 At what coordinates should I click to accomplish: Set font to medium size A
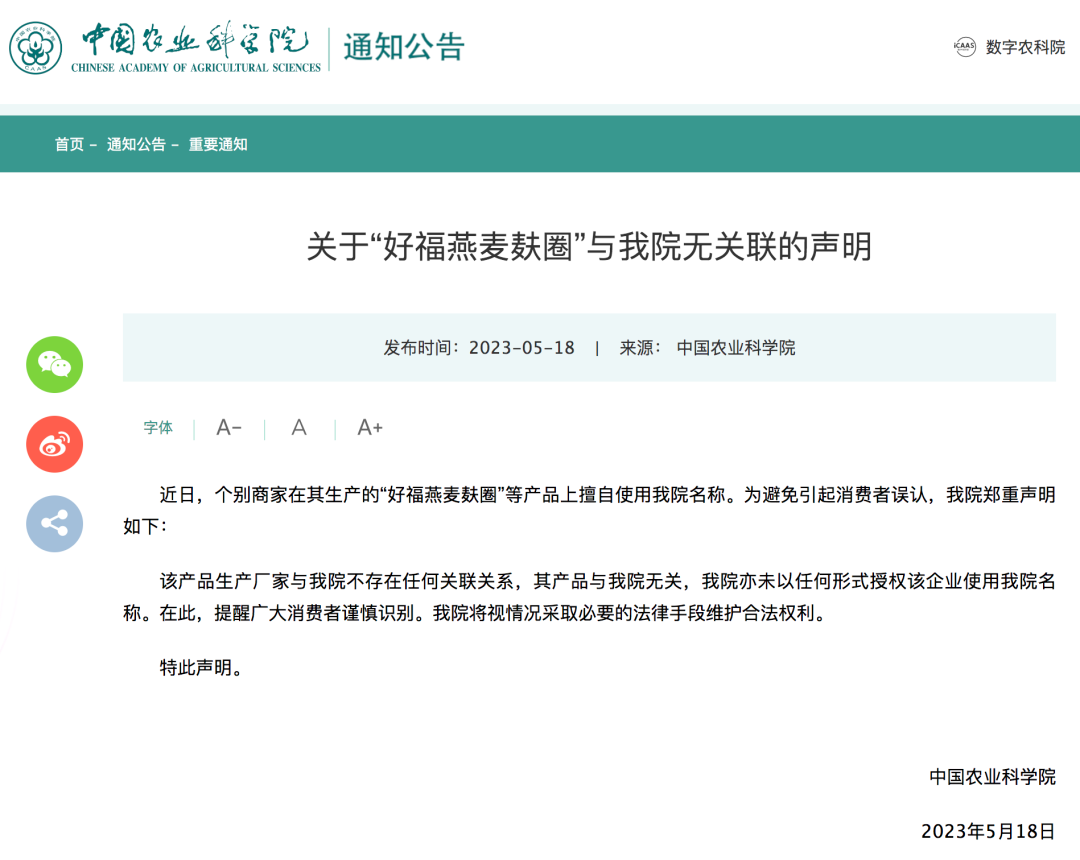pos(298,428)
